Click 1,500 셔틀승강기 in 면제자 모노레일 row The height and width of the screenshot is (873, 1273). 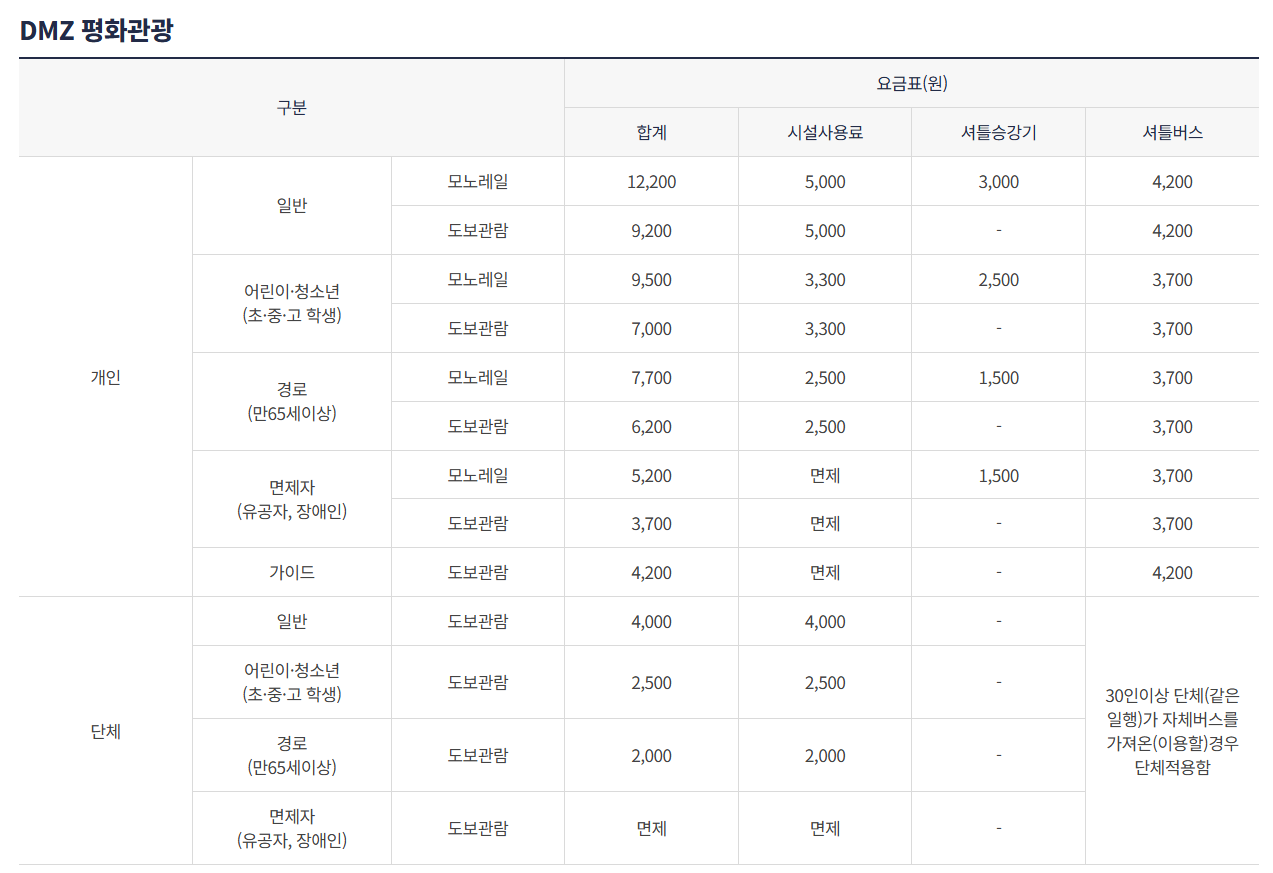(x=998, y=476)
